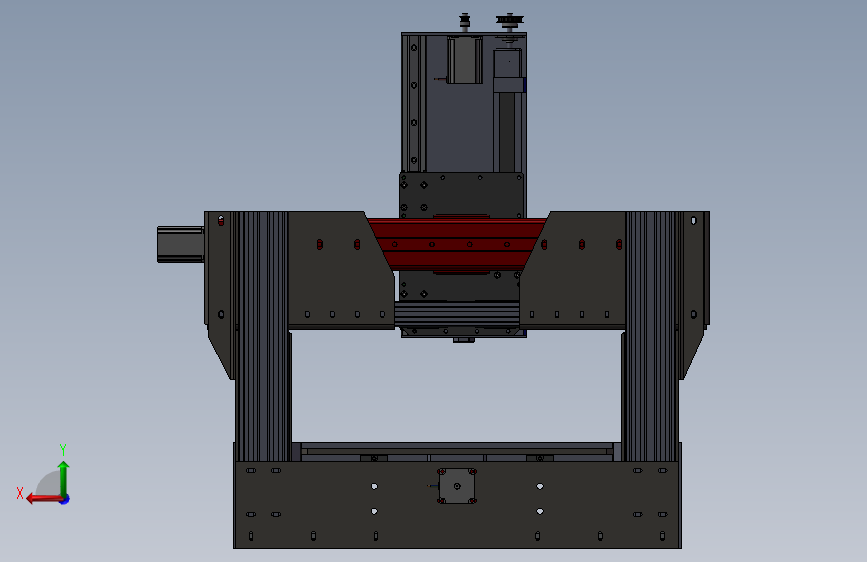867x562 pixels.
Task: Click the red X axis arrow of the triad
Action: 43,499
